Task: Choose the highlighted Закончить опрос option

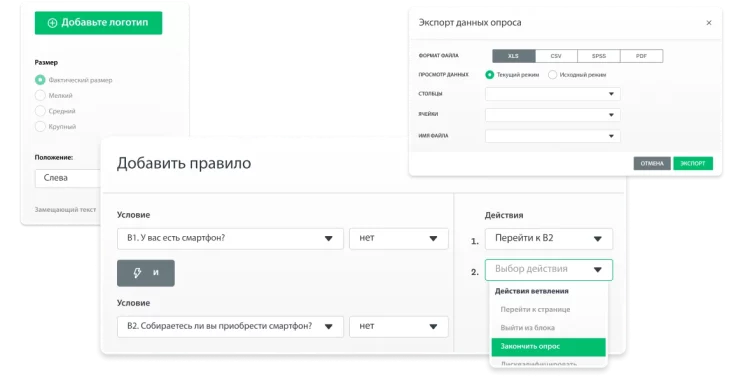Action: (549, 346)
